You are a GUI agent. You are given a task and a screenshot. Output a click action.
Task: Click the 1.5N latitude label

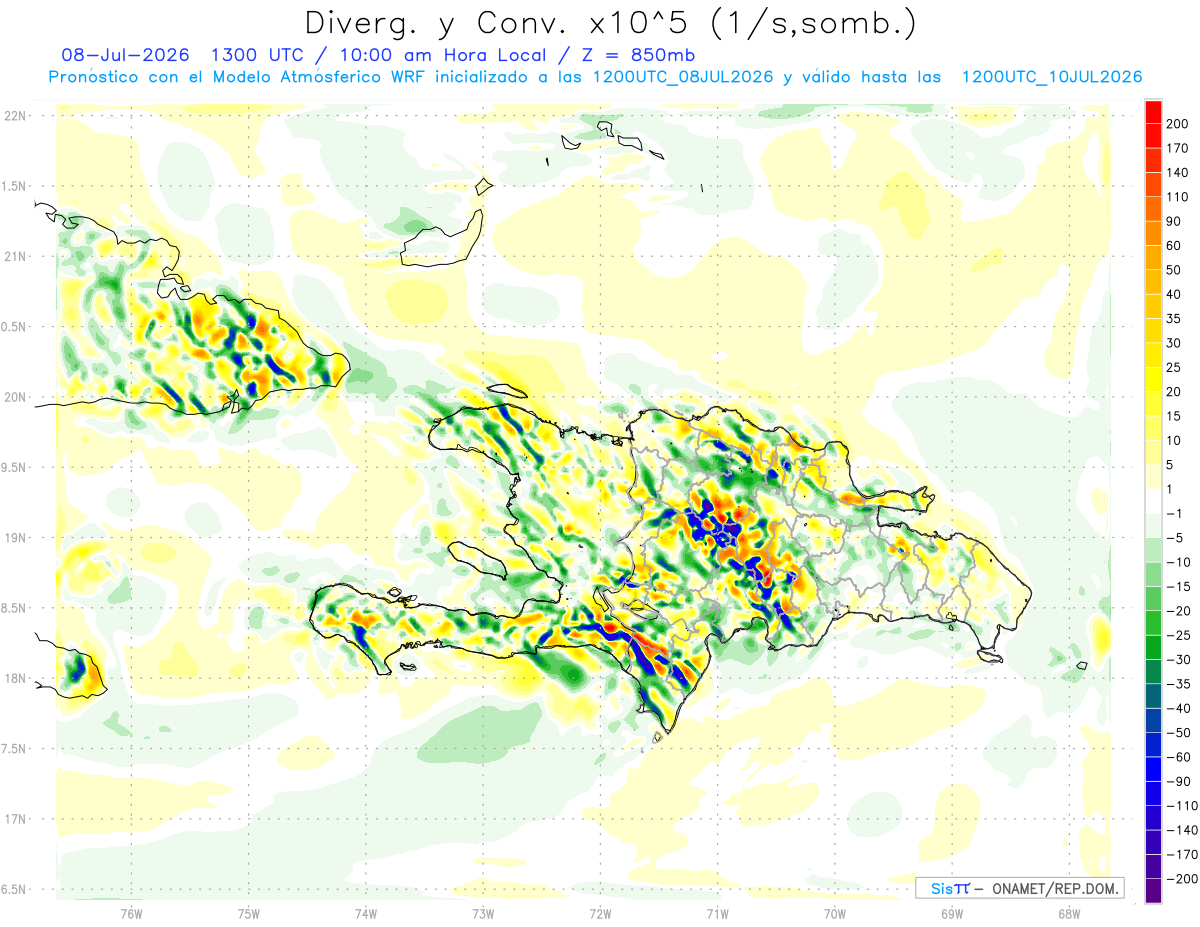pos(14,186)
